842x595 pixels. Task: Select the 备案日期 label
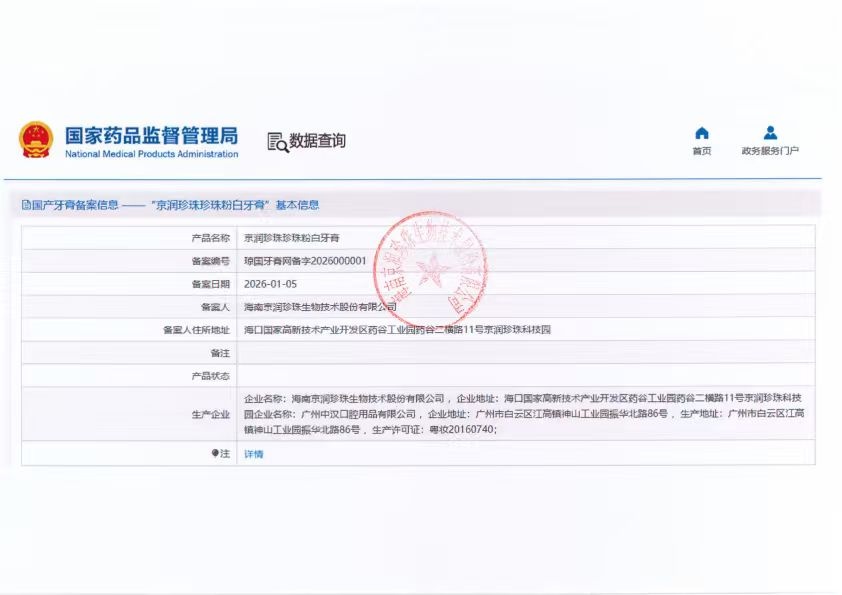[x=210, y=284]
